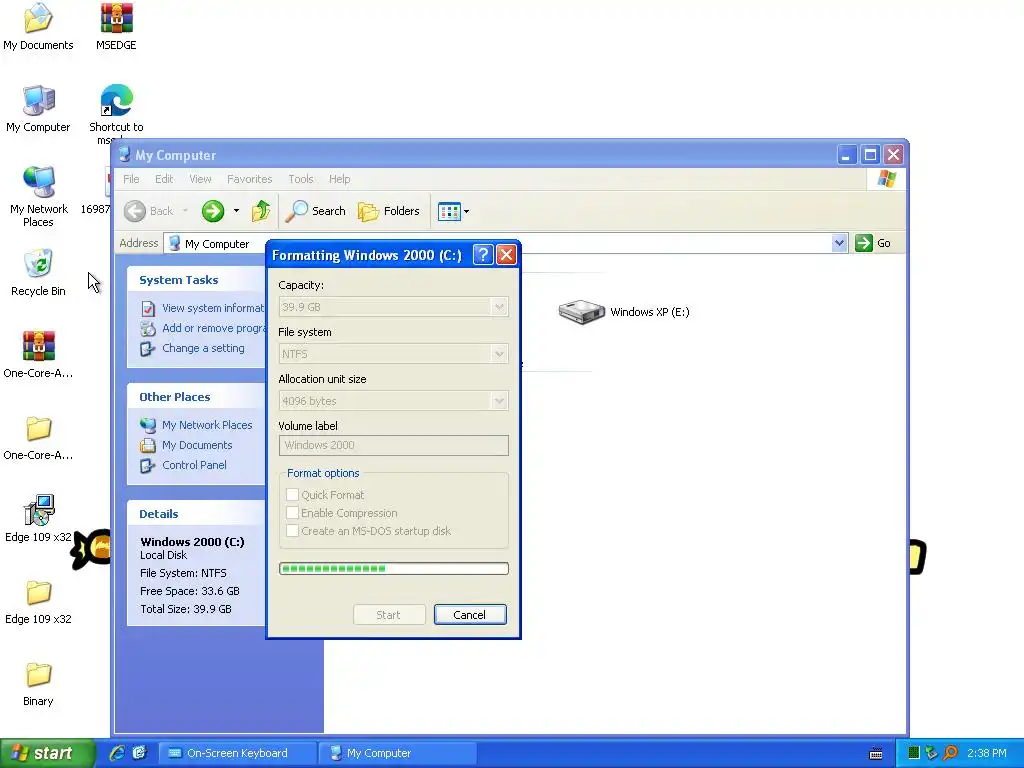The image size is (1024, 768).
Task: Open Control Panel link in Other Places
Action: pos(195,465)
